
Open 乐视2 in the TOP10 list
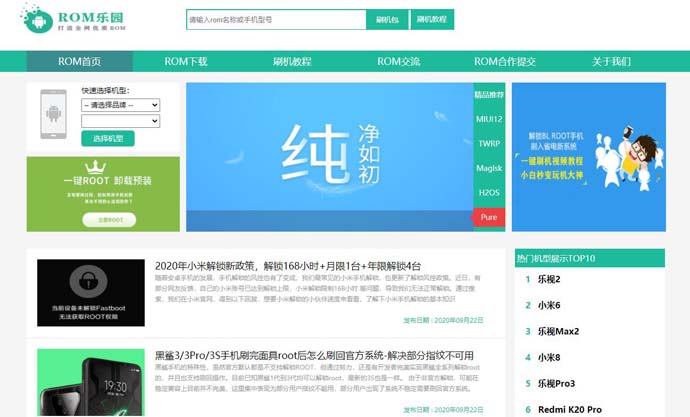pyautogui.click(x=549, y=279)
